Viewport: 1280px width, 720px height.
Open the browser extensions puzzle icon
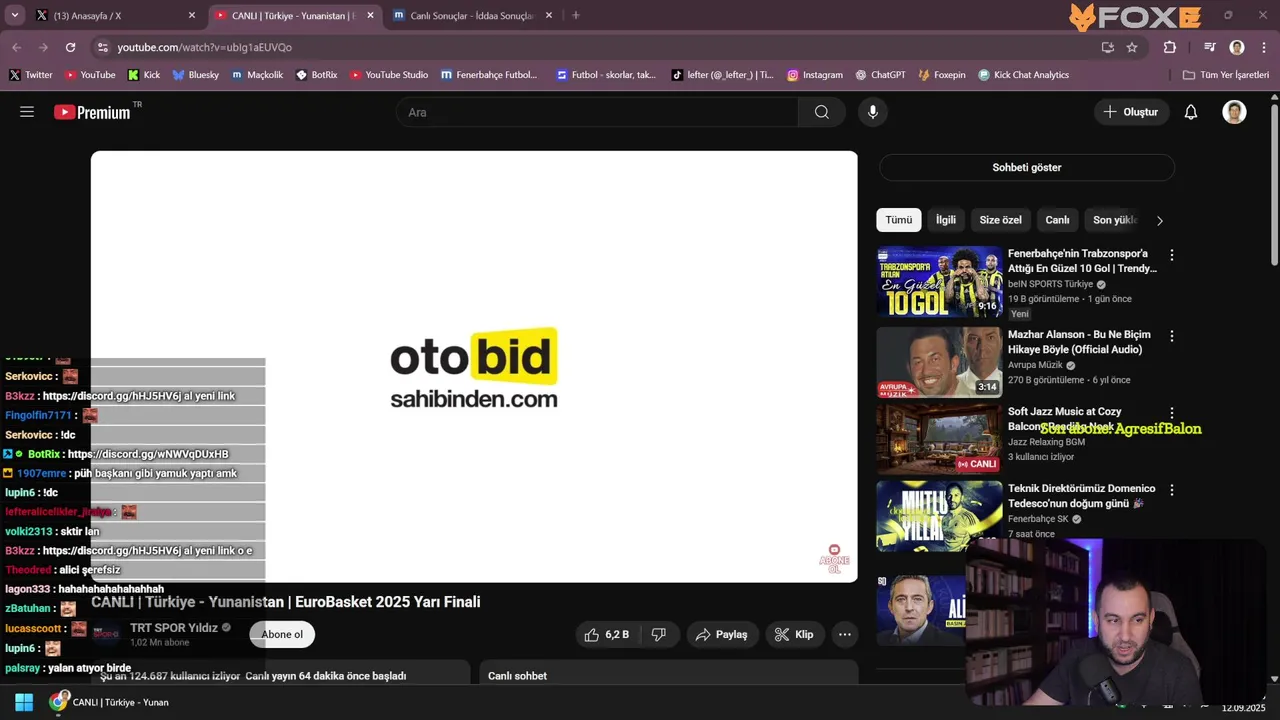click(1169, 47)
